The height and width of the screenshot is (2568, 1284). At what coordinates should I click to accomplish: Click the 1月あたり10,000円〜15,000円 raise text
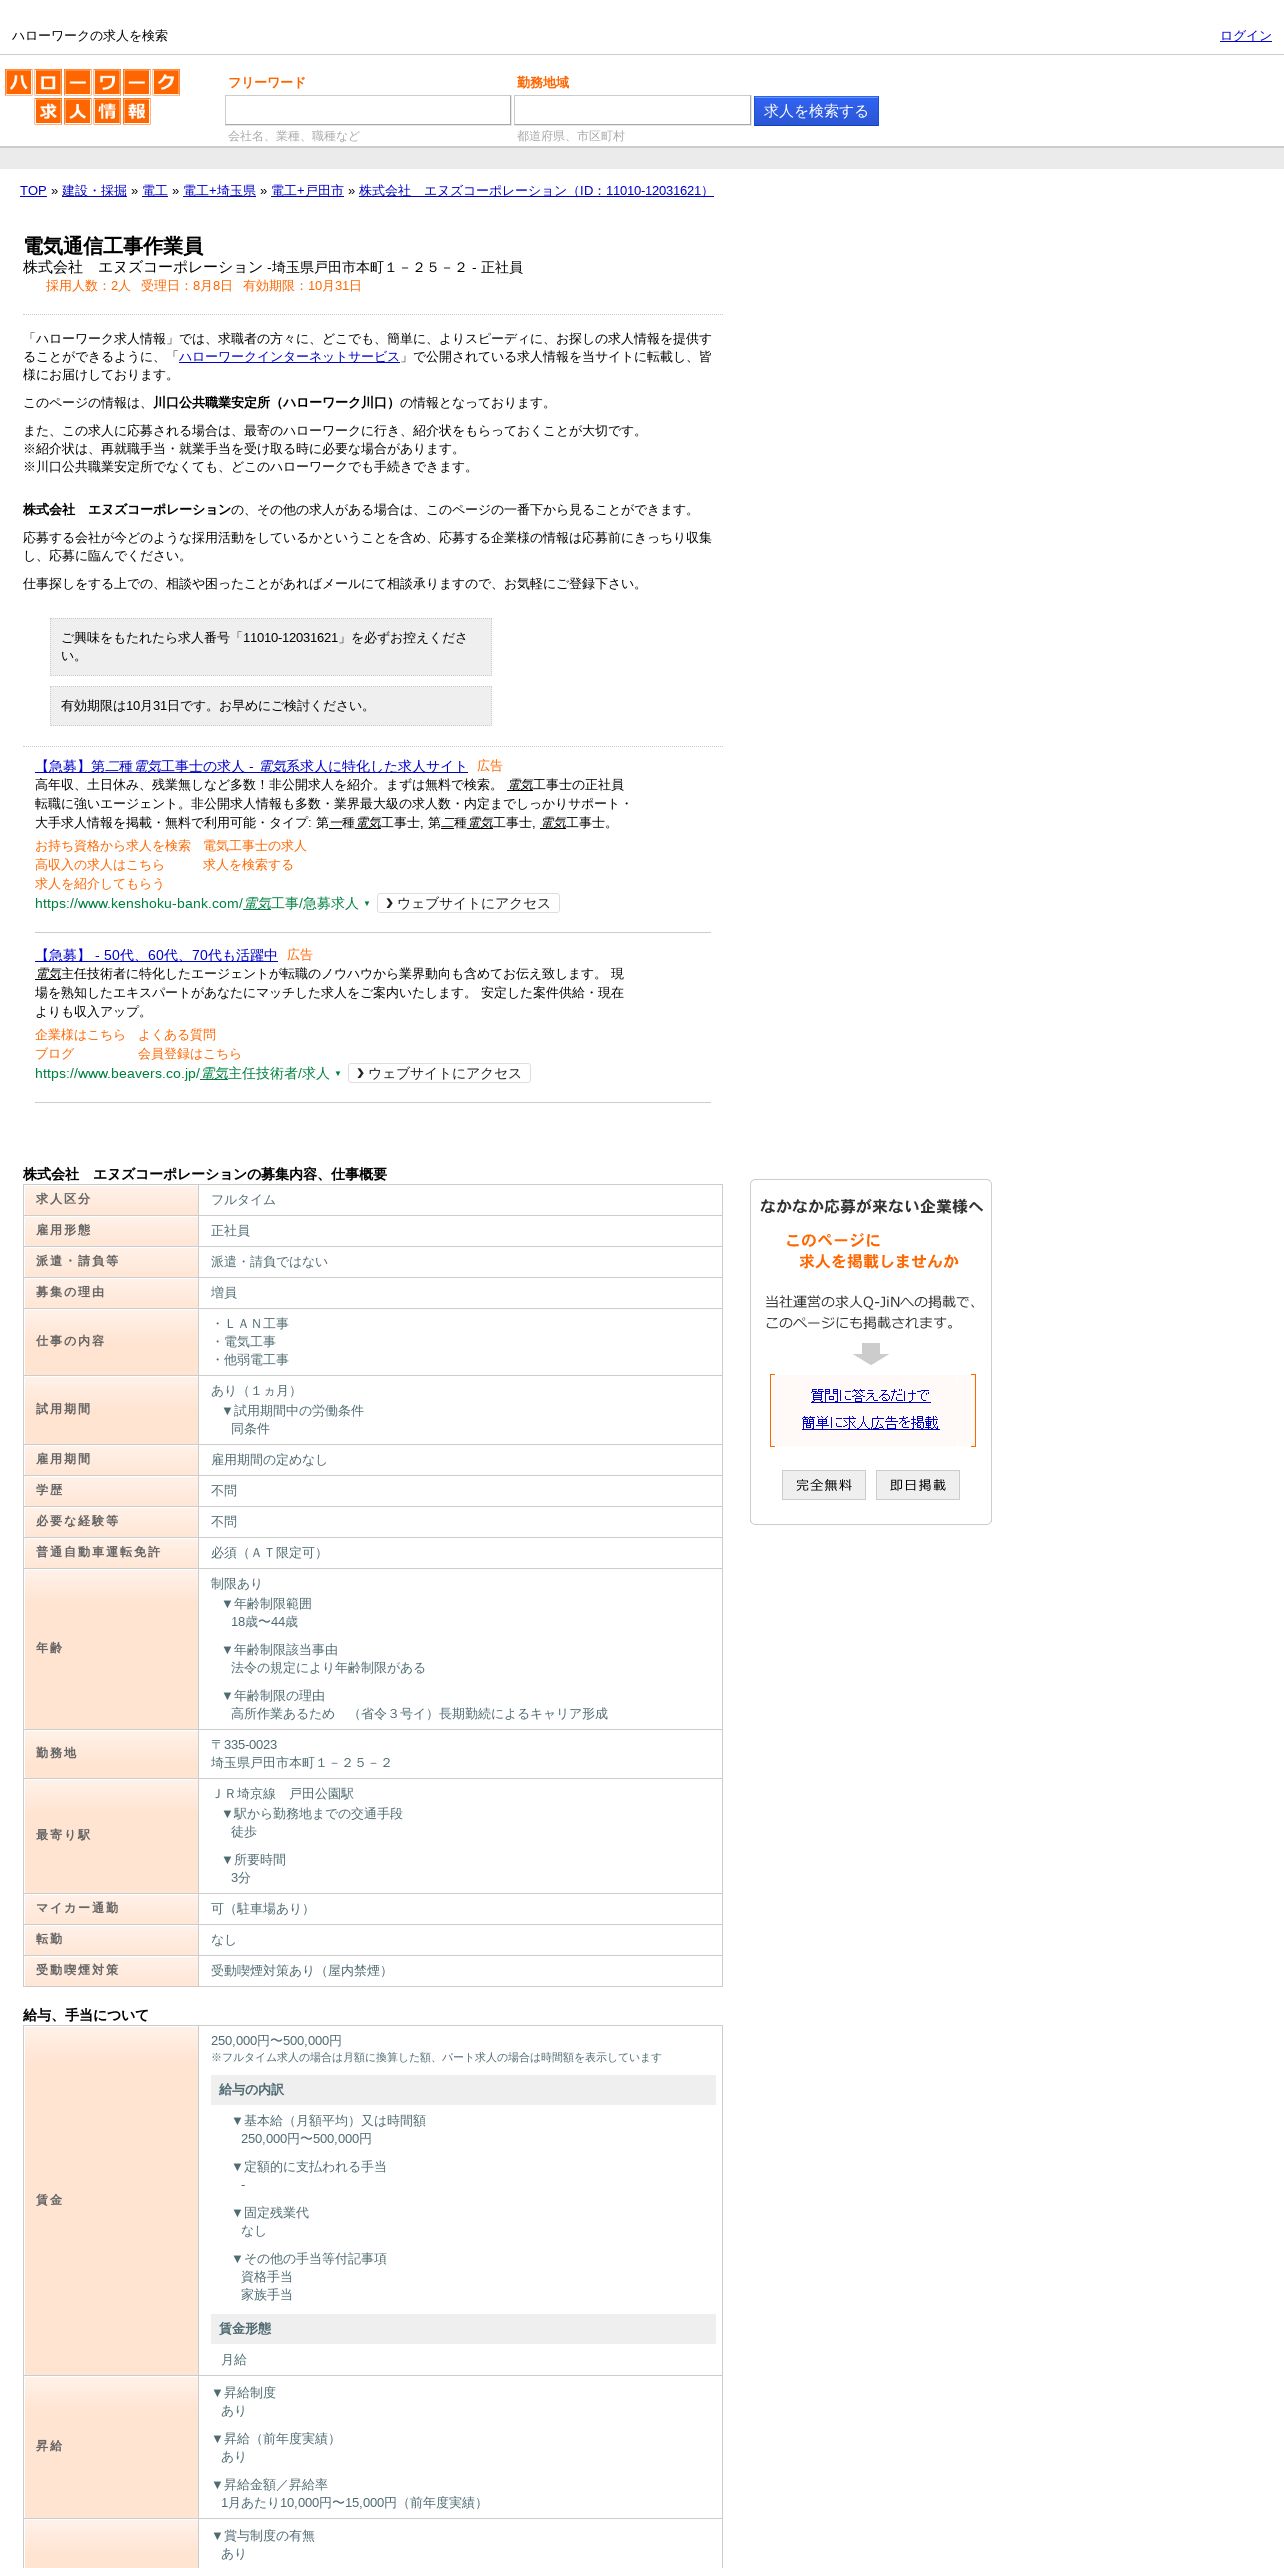click(x=354, y=2503)
